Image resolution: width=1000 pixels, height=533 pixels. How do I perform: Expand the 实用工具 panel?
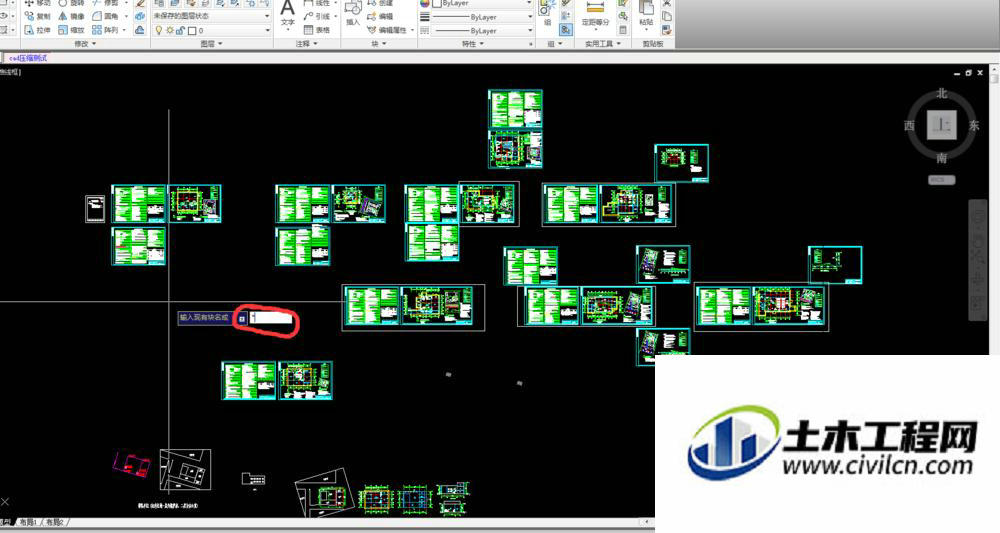(603, 44)
